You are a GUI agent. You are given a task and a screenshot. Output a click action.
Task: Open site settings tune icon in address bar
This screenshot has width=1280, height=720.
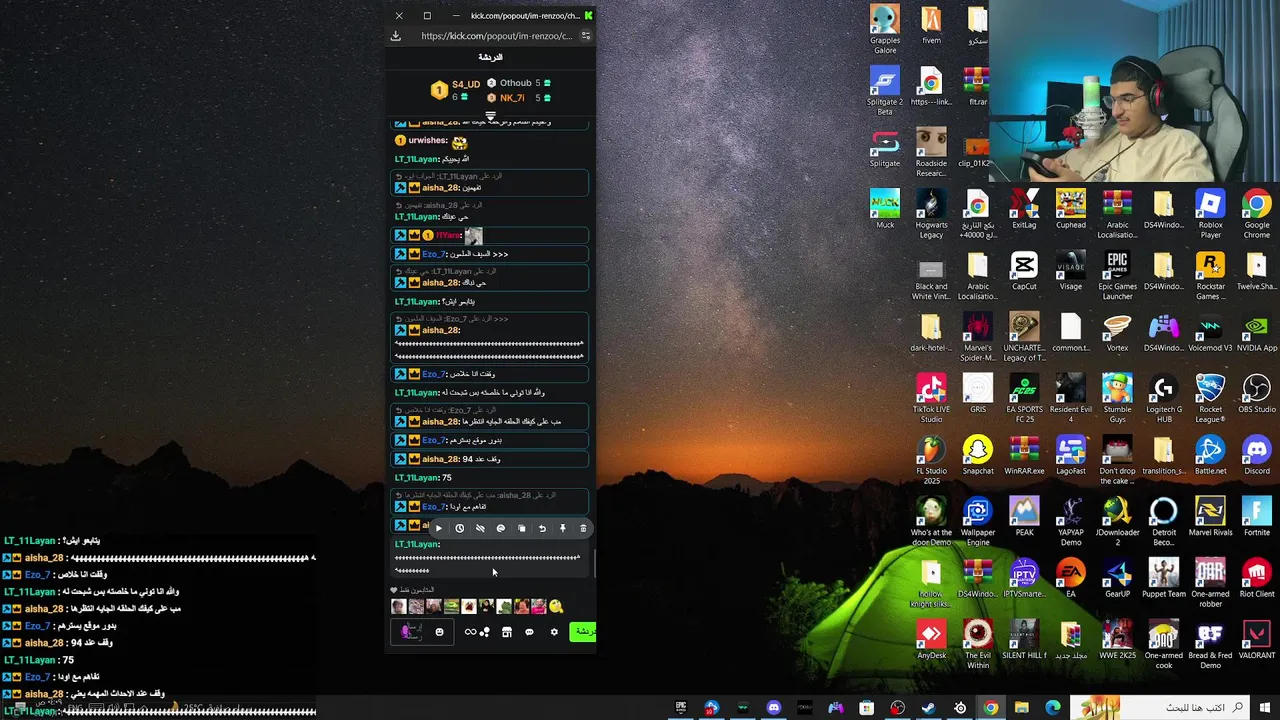(x=586, y=36)
